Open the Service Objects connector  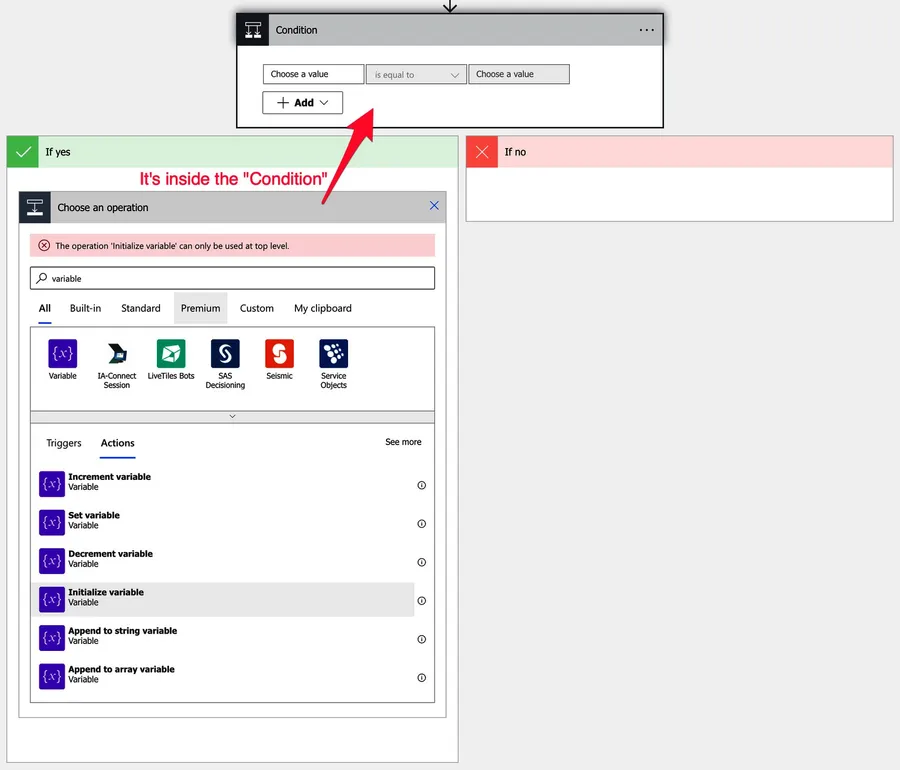333,354
